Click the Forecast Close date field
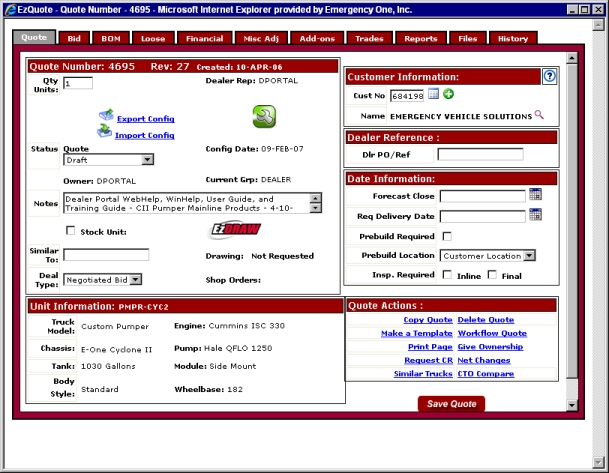 [x=483, y=196]
